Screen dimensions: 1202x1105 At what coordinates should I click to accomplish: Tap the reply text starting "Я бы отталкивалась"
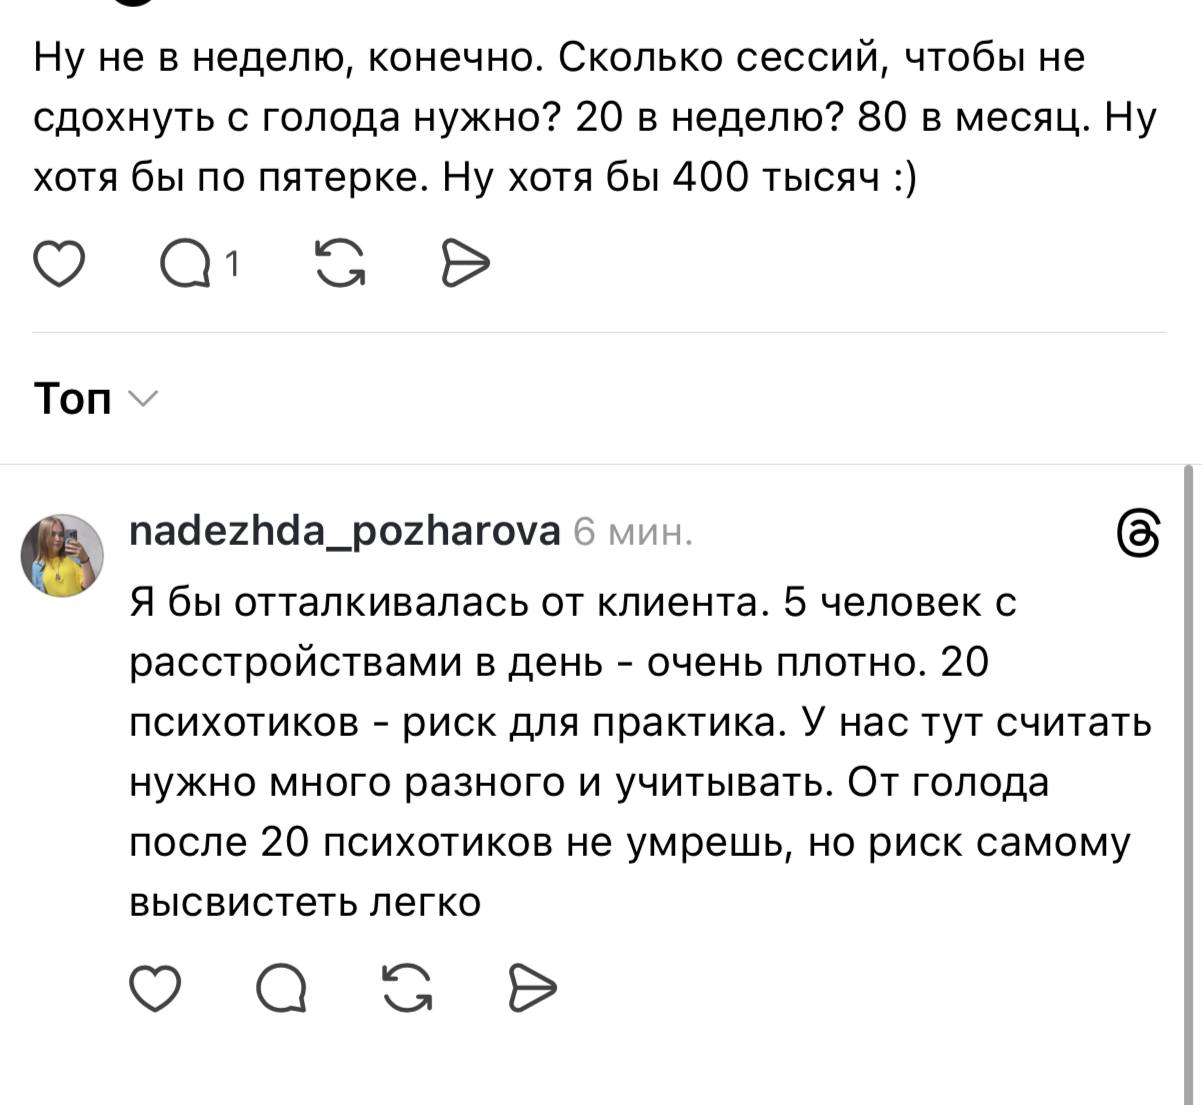point(640,752)
